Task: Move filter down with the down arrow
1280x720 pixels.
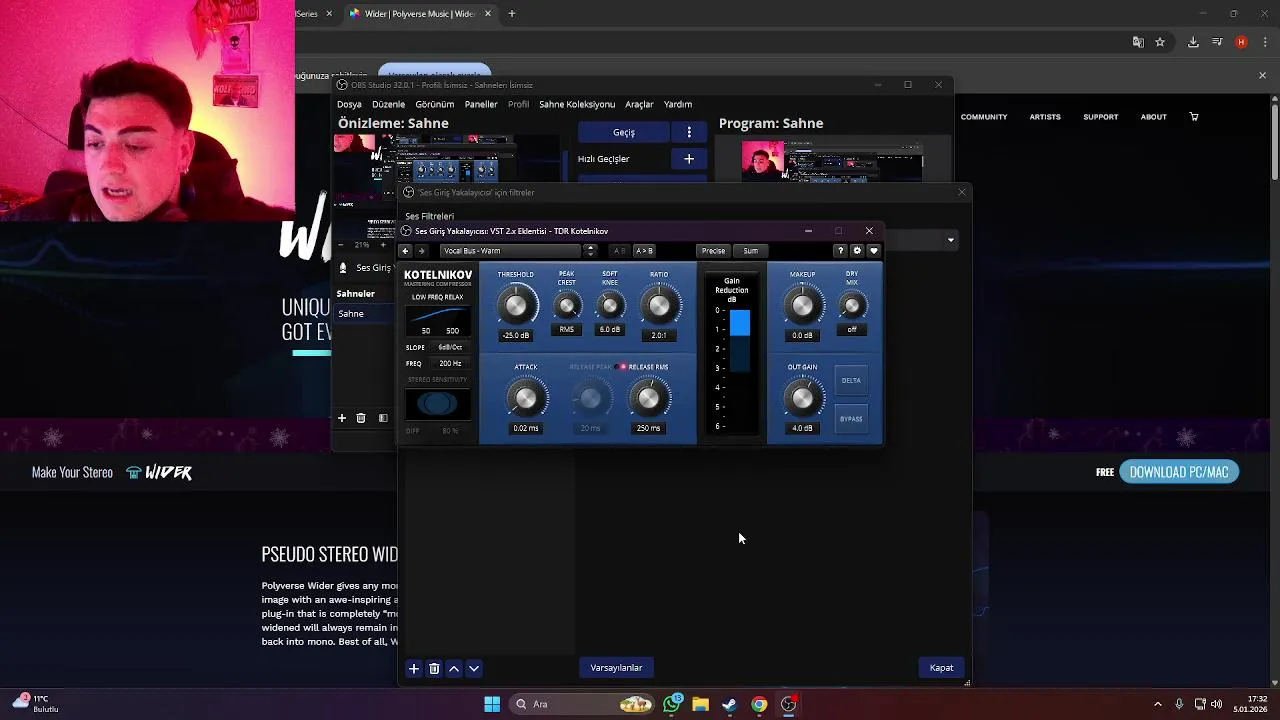Action: [474, 668]
